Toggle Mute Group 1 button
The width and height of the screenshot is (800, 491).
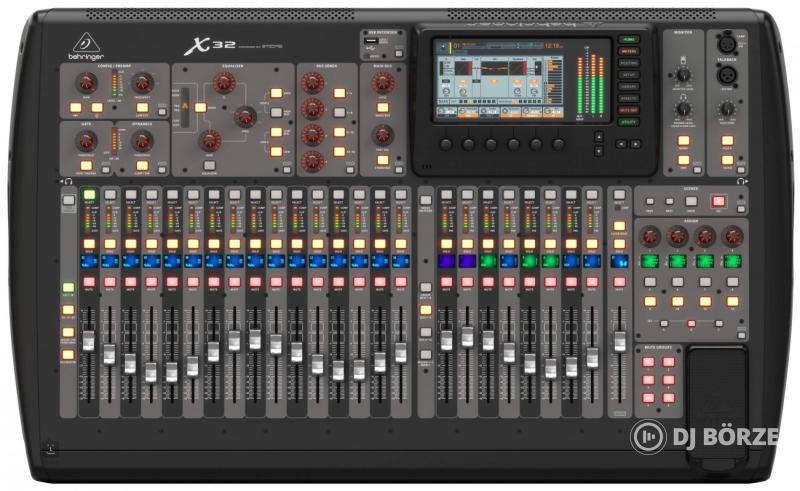click(x=648, y=362)
